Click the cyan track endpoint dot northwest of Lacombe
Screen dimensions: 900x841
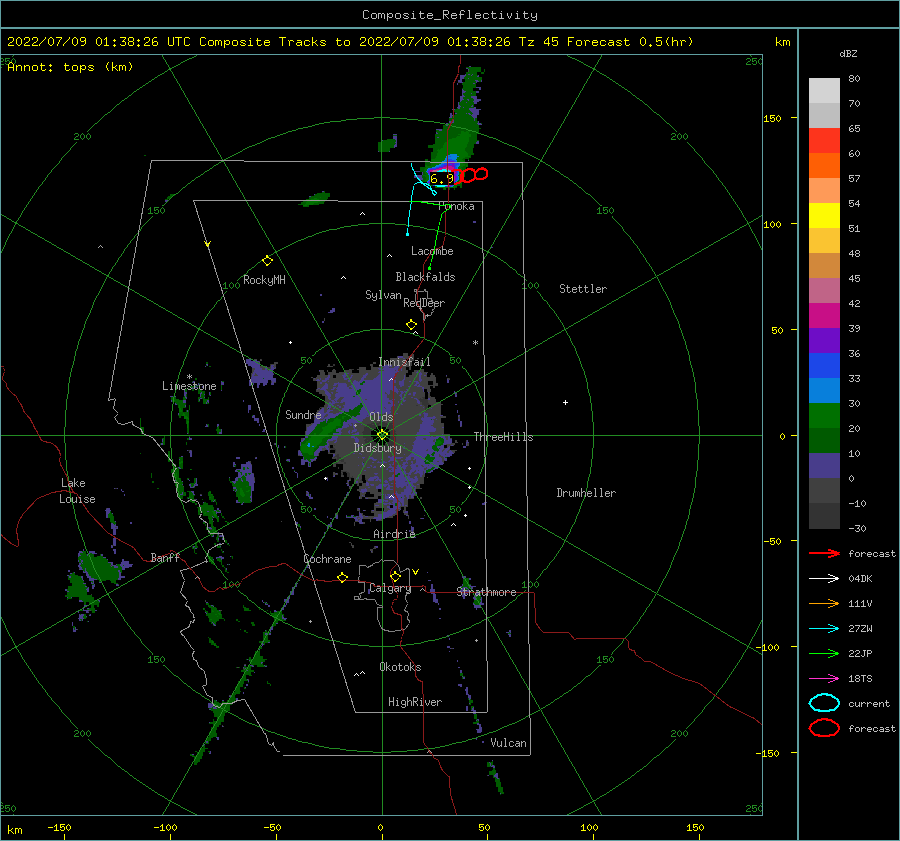pyautogui.click(x=408, y=234)
